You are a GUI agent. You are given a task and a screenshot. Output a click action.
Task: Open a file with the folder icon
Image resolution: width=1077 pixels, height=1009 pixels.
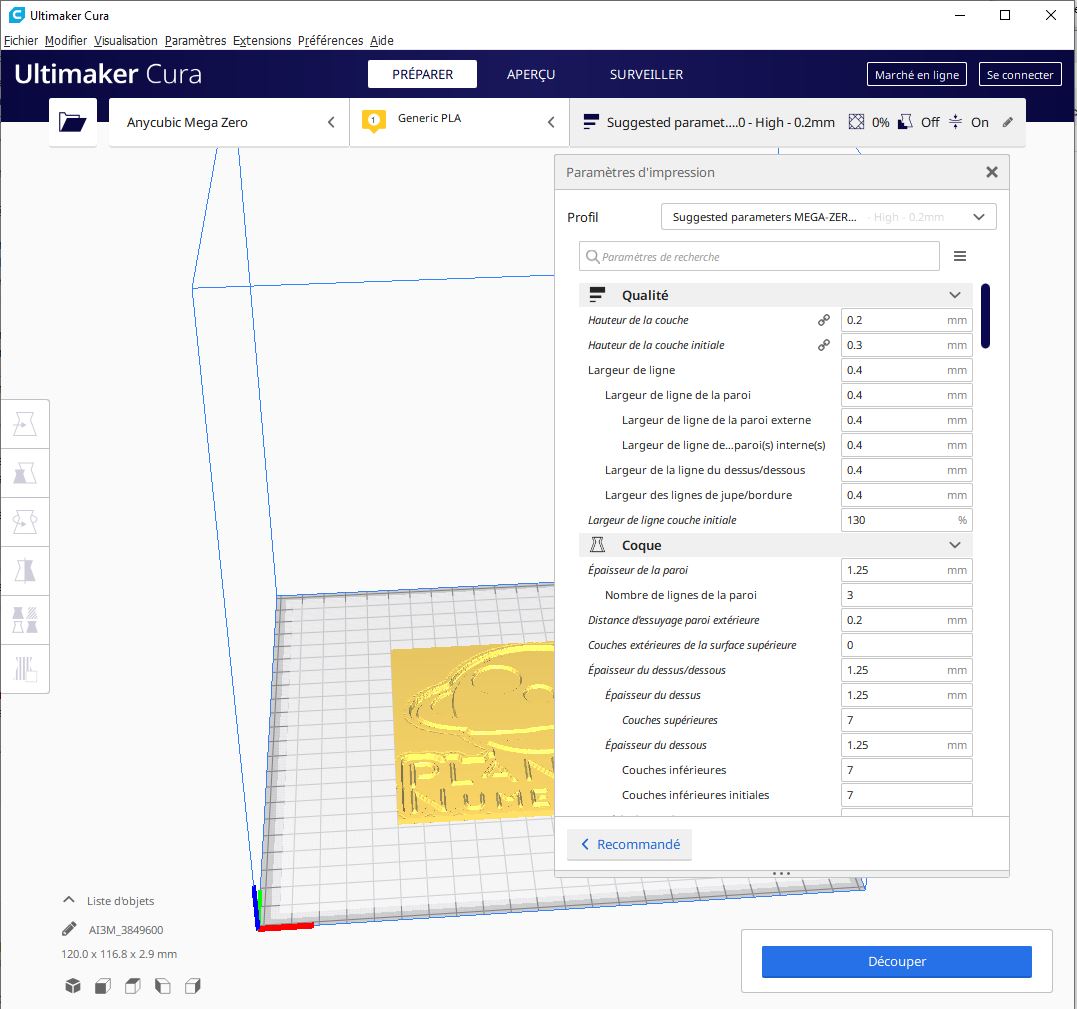coord(72,122)
